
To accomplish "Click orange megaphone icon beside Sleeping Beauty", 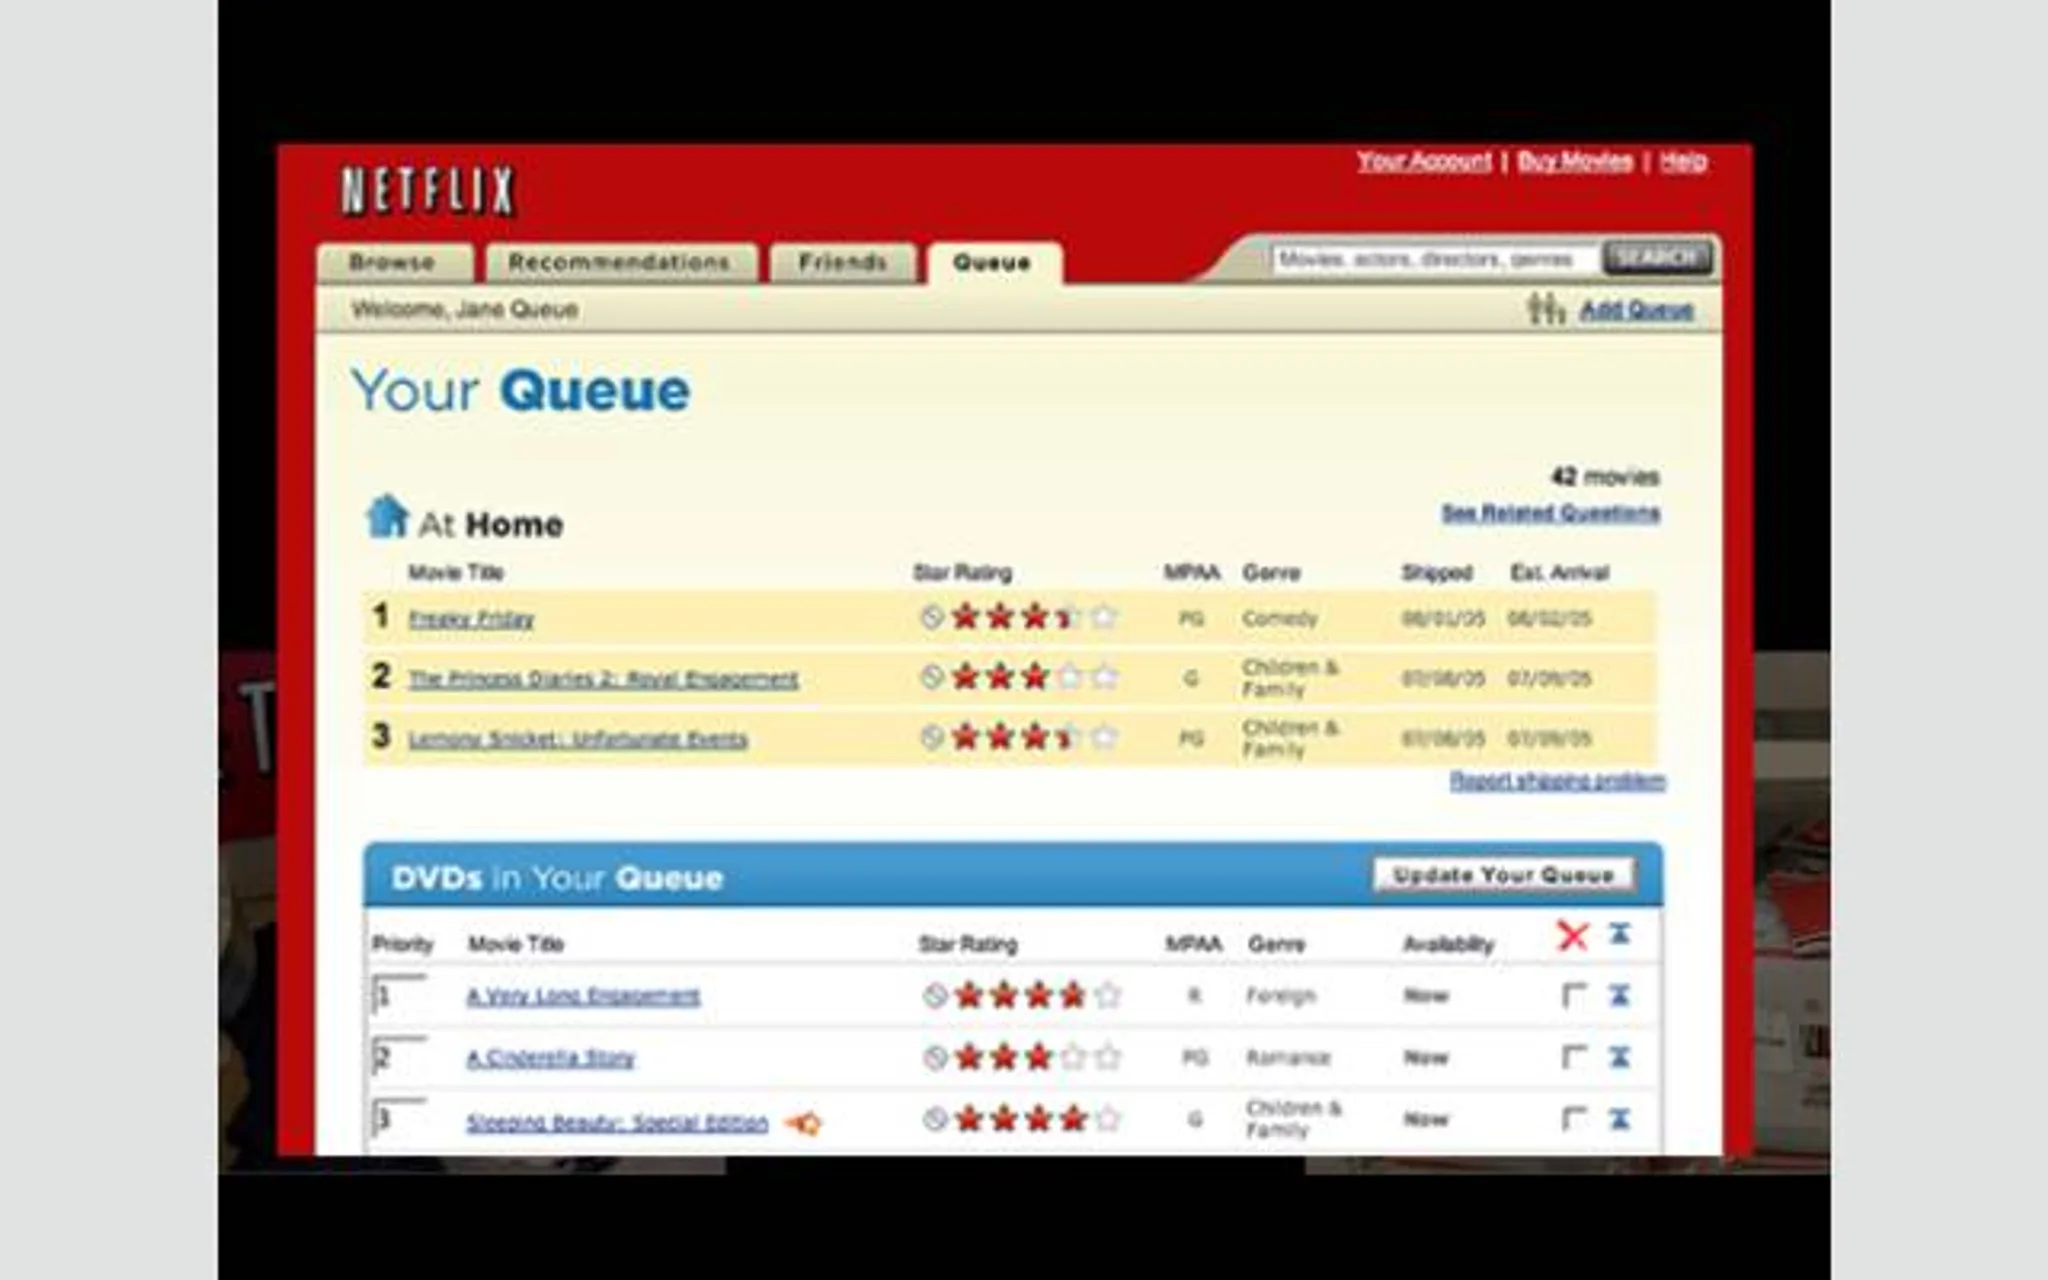I will [x=803, y=1123].
